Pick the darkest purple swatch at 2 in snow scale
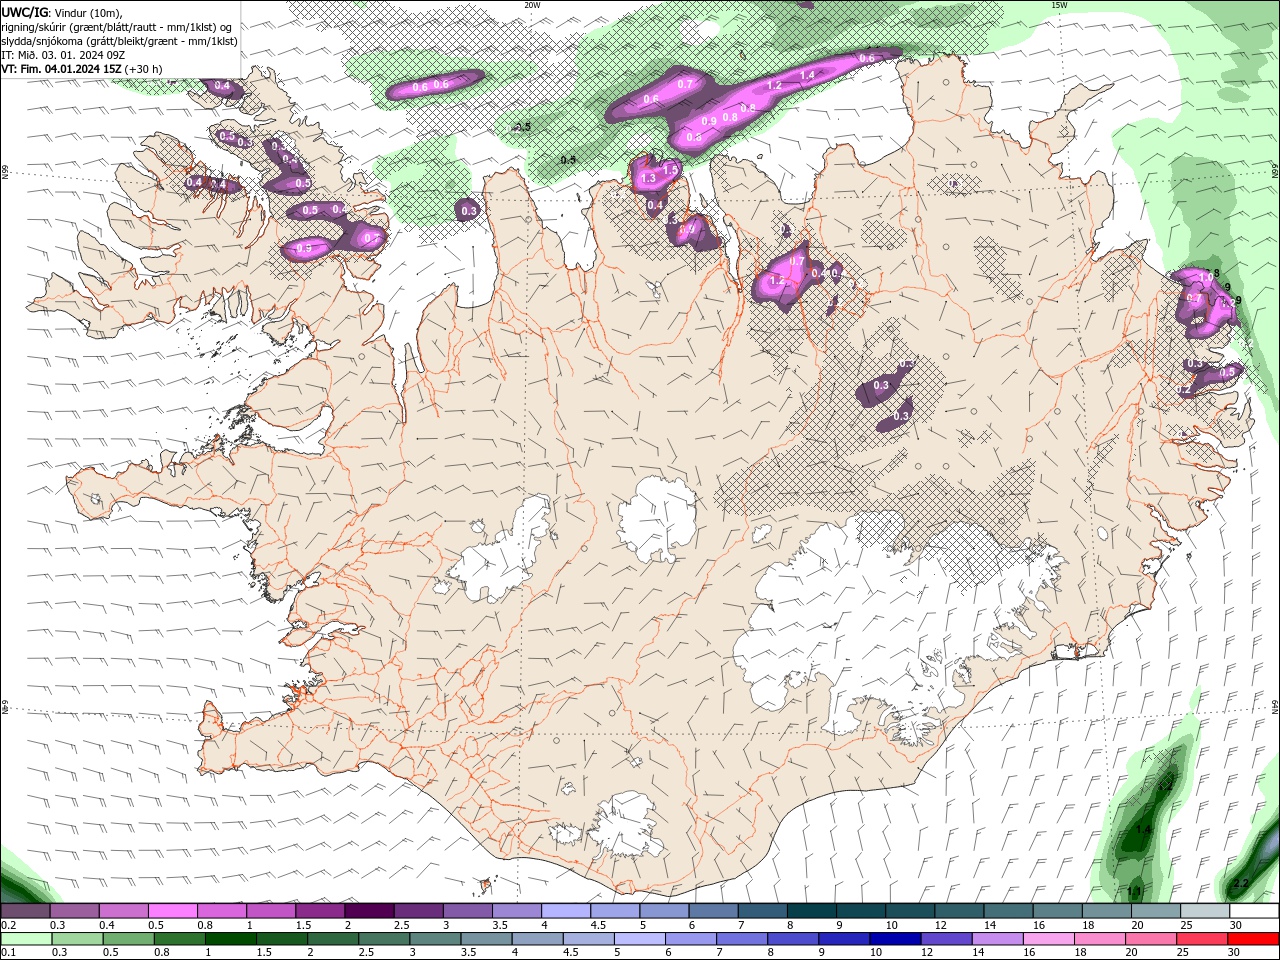The height and width of the screenshot is (960, 1280). pyautogui.click(x=368, y=911)
